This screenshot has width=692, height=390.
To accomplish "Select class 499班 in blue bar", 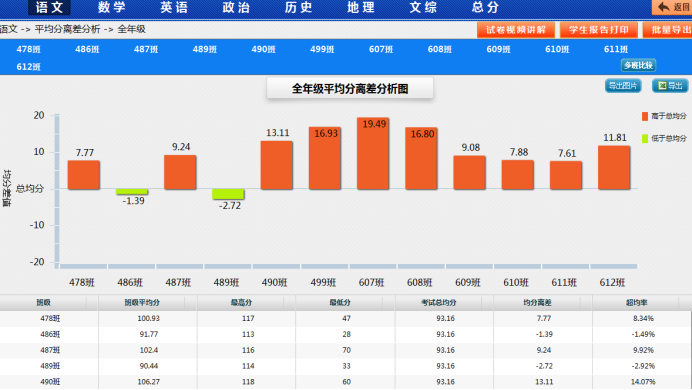I will click(322, 49).
